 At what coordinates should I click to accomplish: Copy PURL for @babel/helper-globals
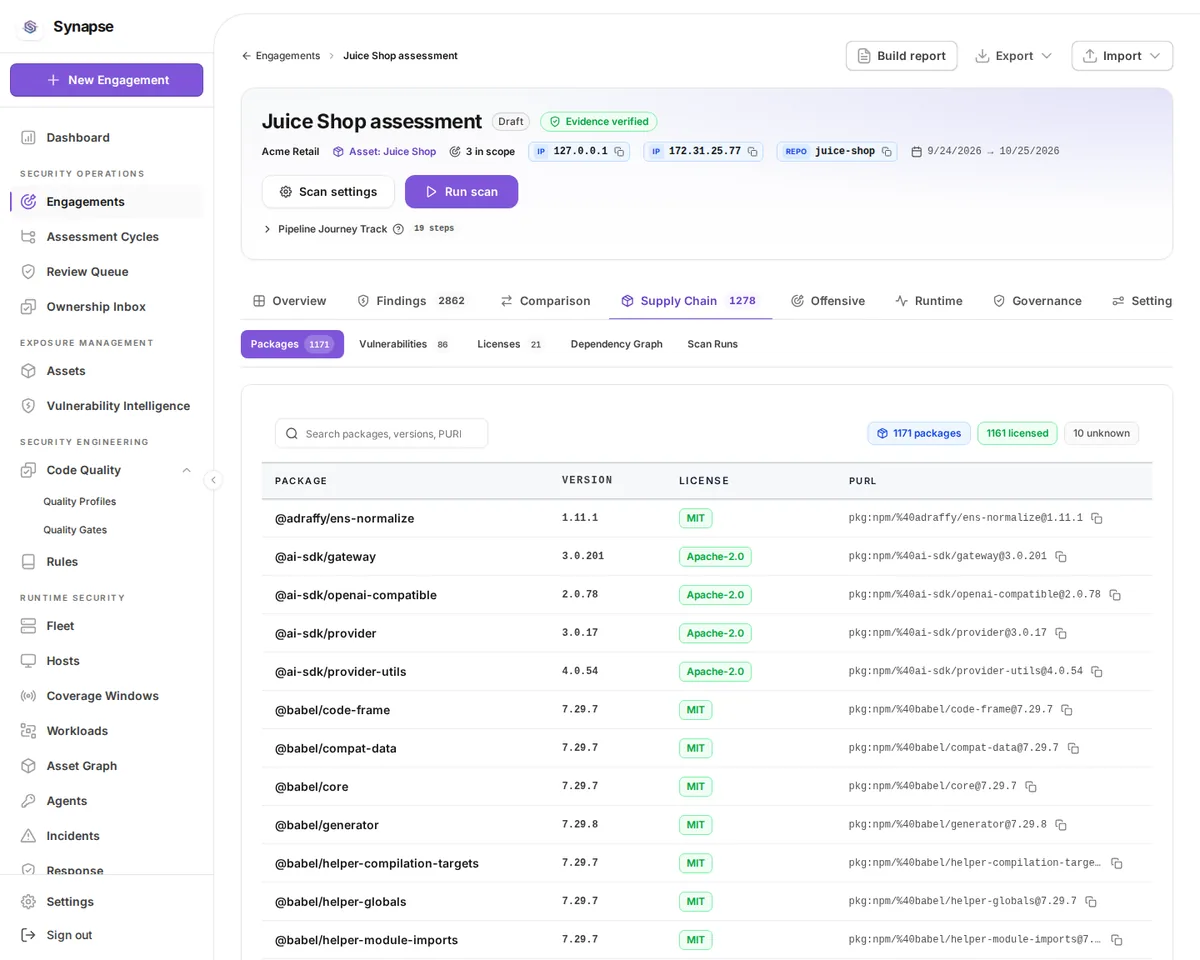pos(1090,902)
